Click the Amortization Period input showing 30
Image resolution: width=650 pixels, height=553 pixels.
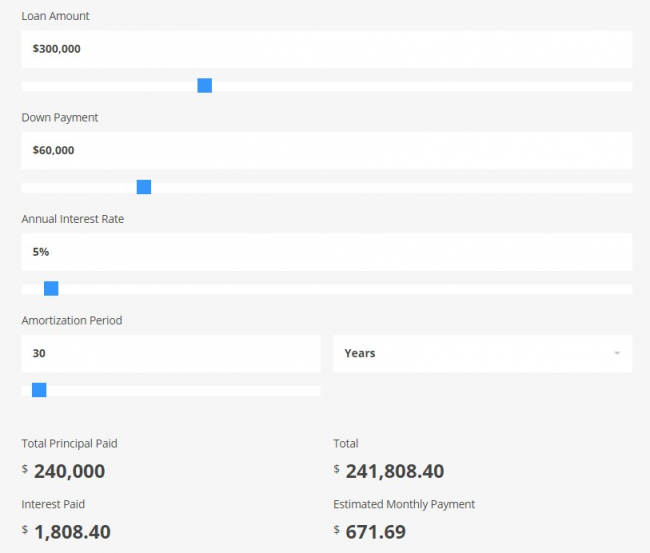pos(170,353)
